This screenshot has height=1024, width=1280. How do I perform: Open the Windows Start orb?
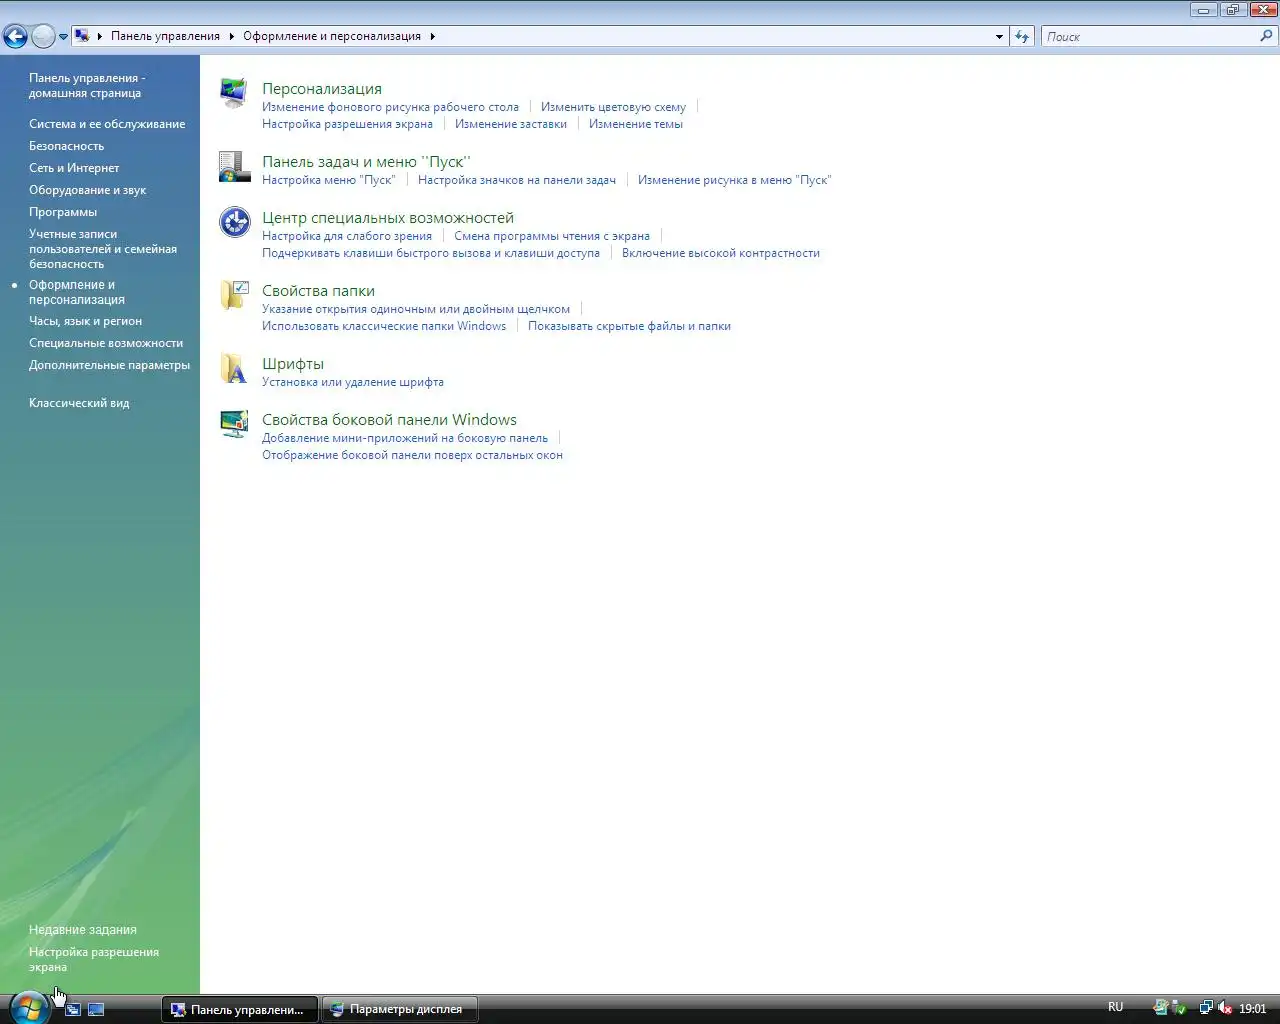point(29,1007)
